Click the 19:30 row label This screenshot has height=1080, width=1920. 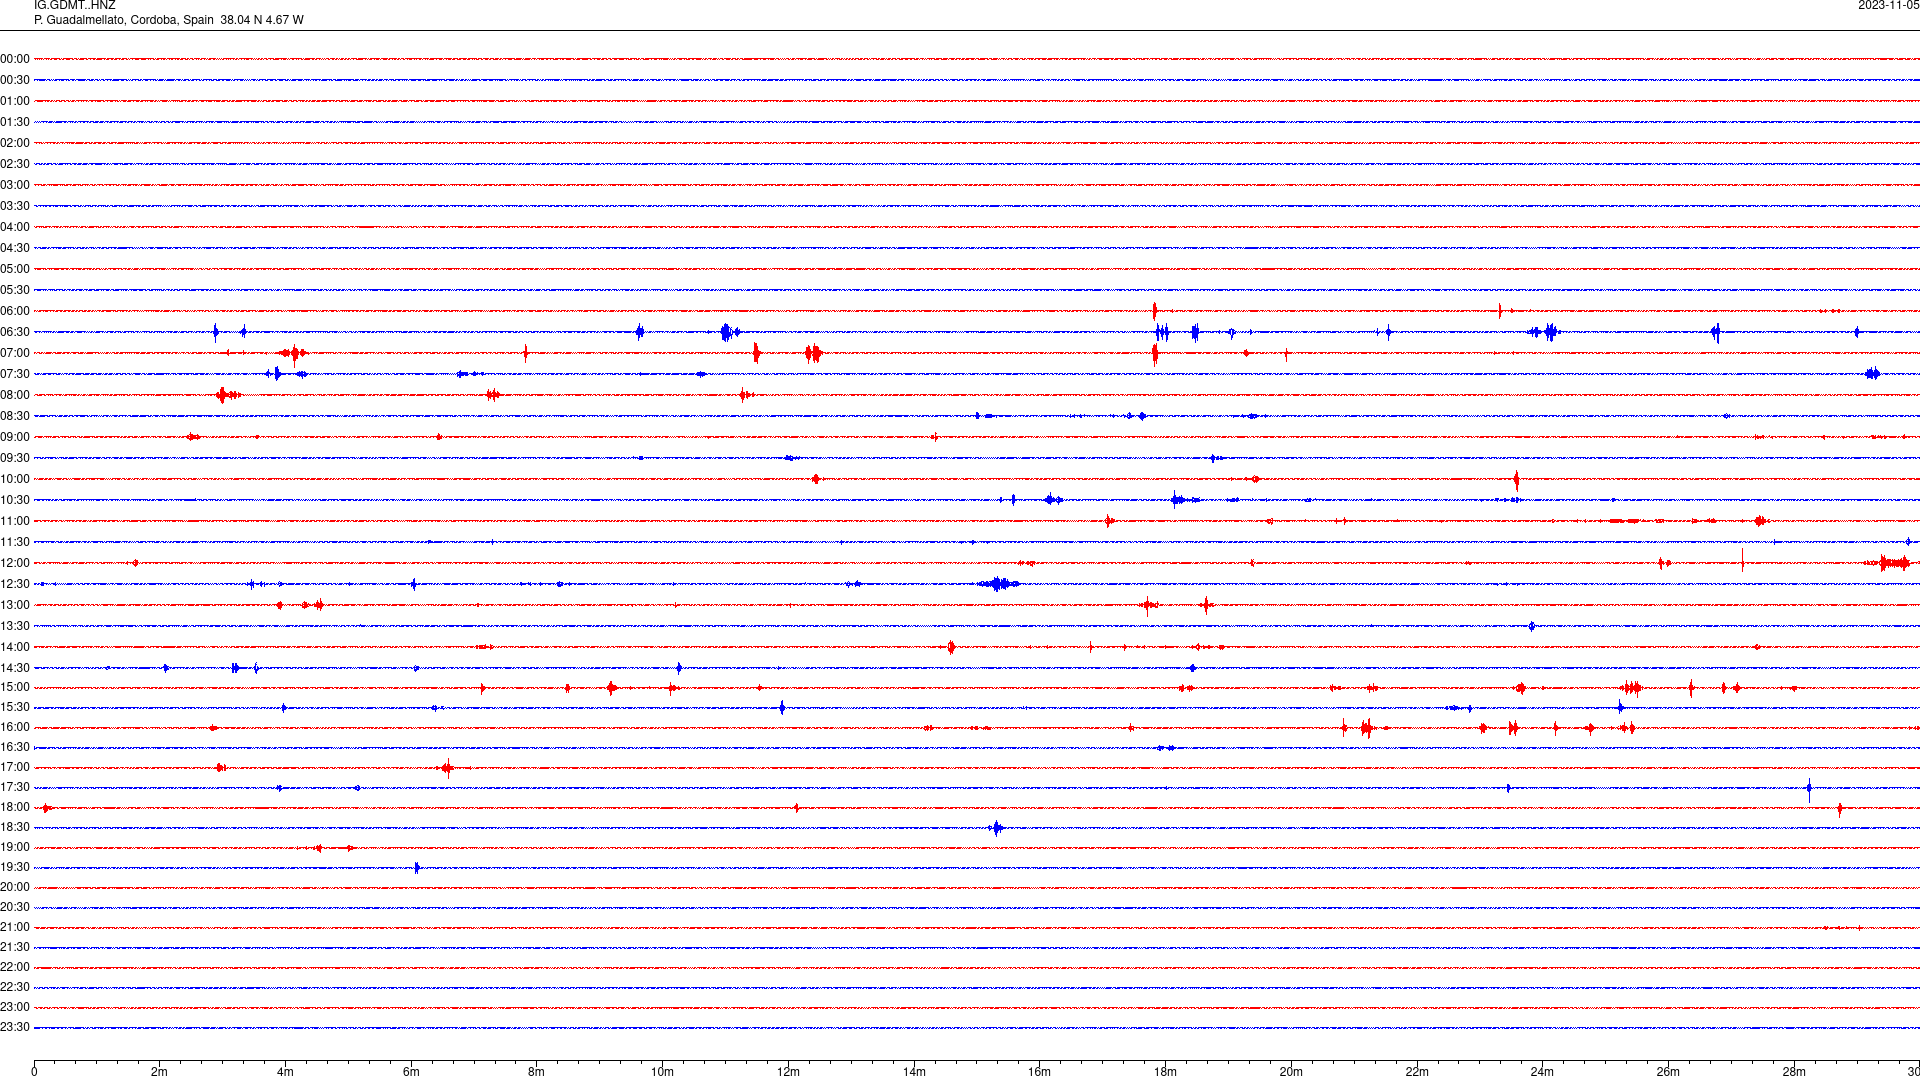(x=15, y=867)
